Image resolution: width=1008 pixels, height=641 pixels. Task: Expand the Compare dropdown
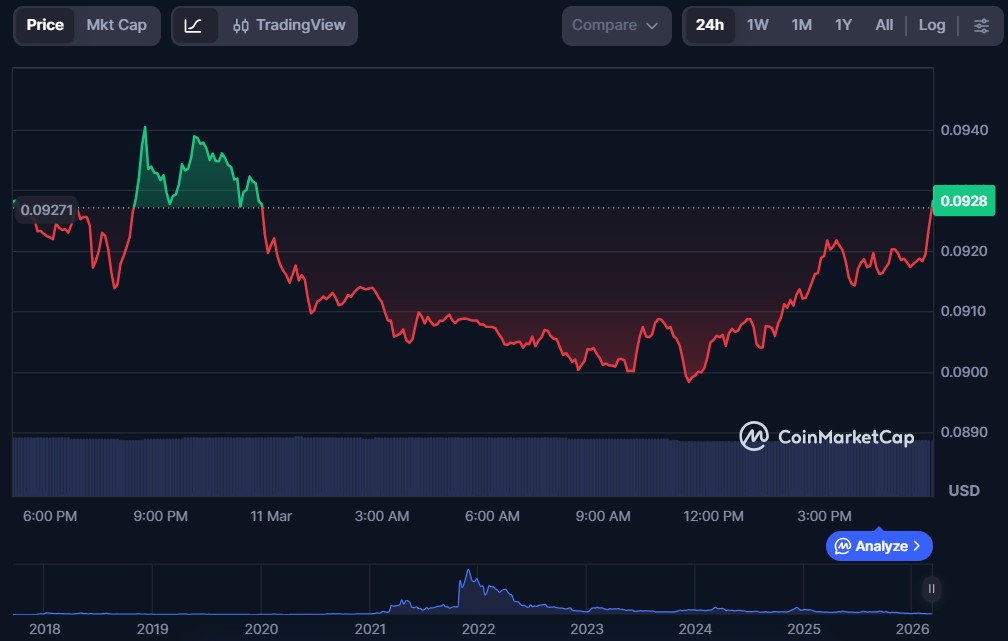point(615,25)
